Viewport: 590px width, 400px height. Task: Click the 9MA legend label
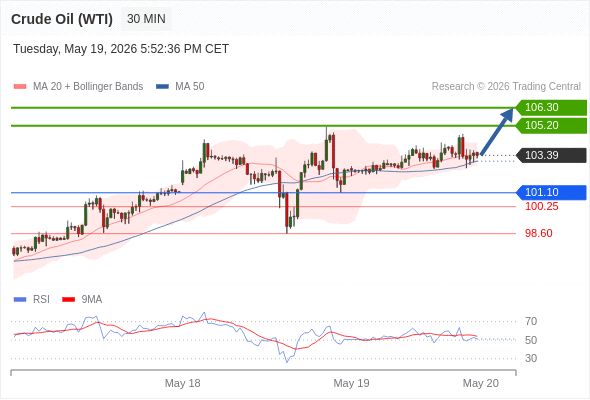tap(92, 300)
